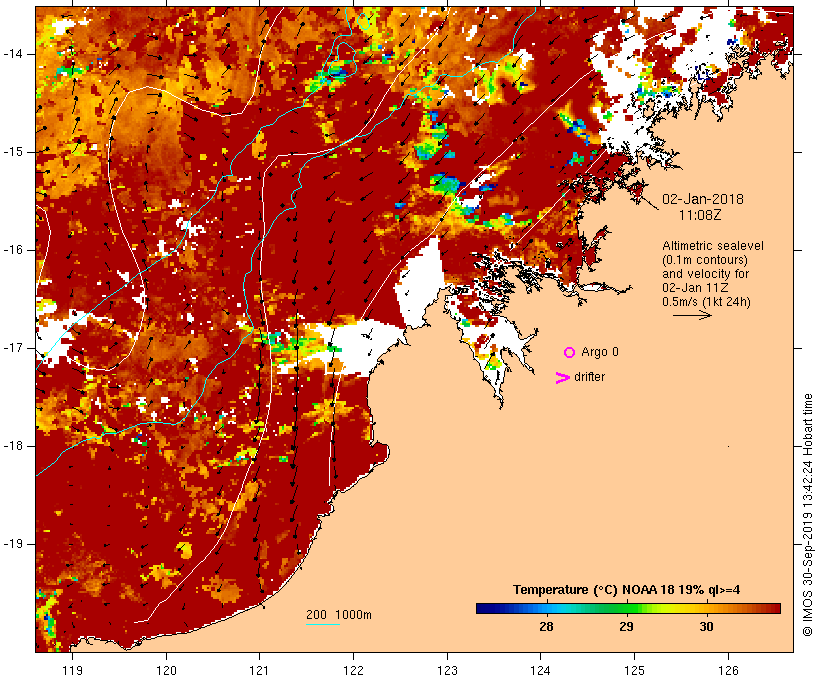Click the longitude axis label 126

[x=728, y=671]
